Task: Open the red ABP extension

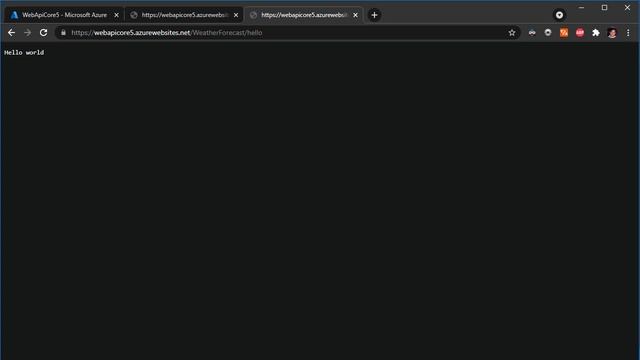Action: tap(580, 33)
